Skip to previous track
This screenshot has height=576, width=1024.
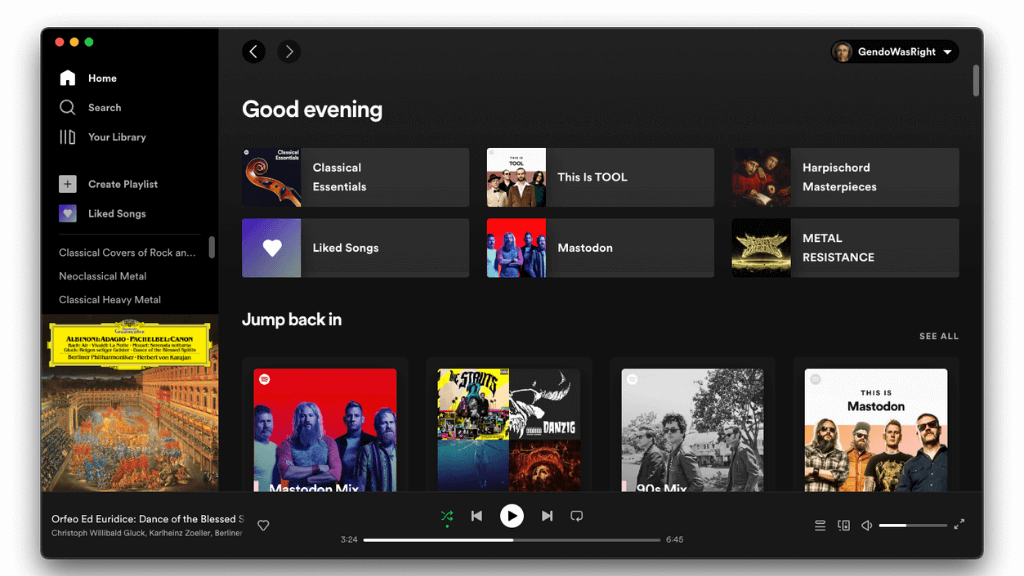coord(477,516)
